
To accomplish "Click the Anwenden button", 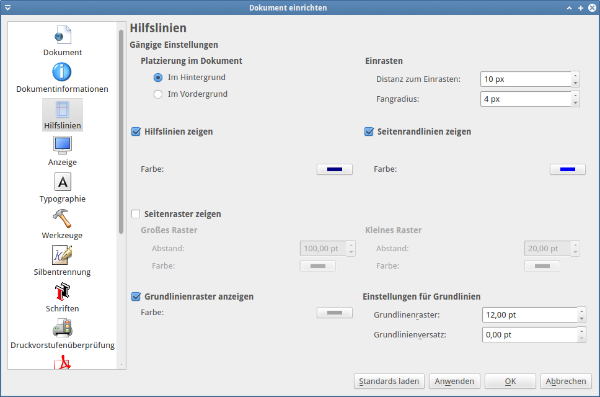I will (455, 381).
